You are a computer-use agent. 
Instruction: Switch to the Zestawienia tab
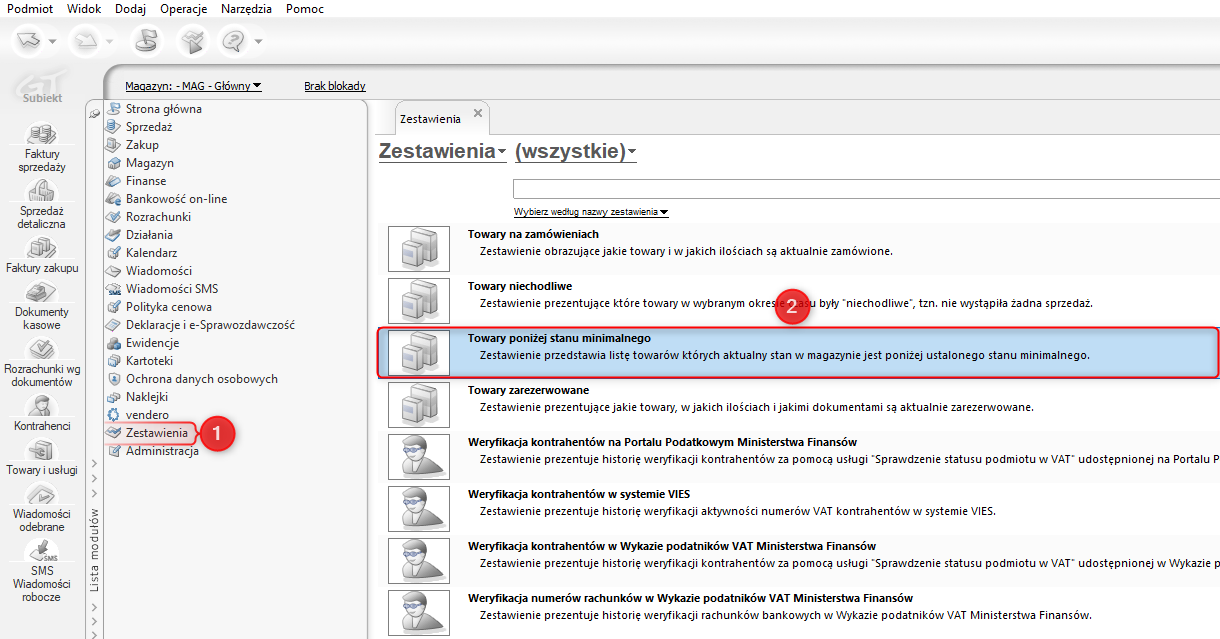click(x=431, y=118)
